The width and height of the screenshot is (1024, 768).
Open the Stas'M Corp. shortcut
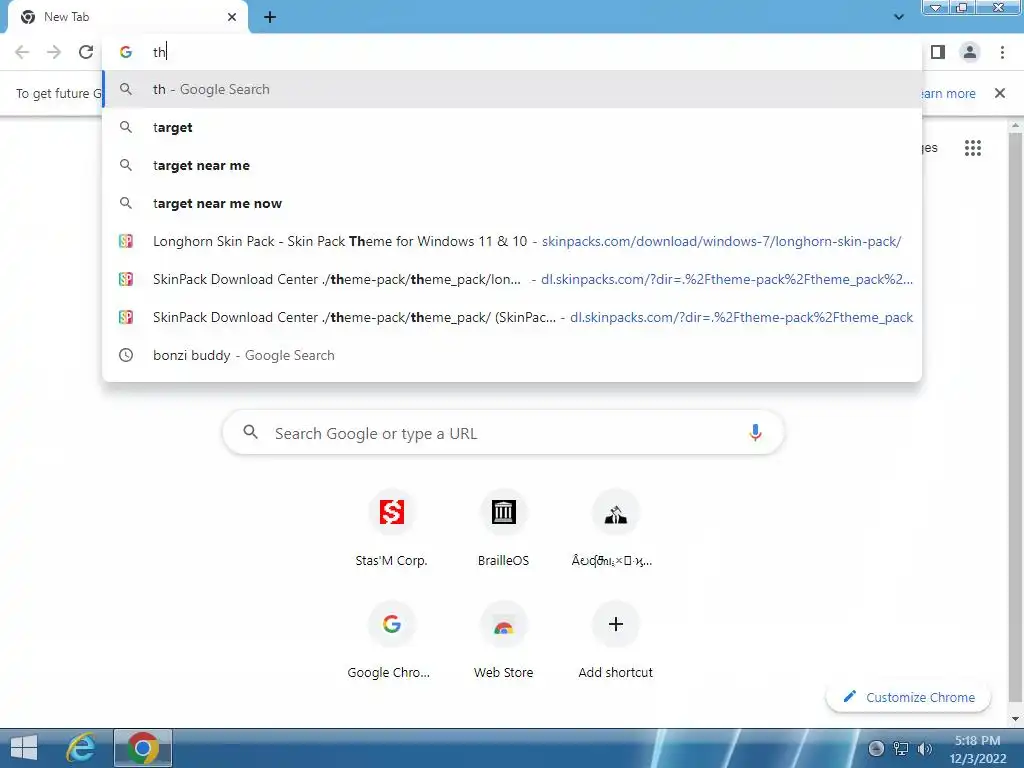click(x=391, y=529)
